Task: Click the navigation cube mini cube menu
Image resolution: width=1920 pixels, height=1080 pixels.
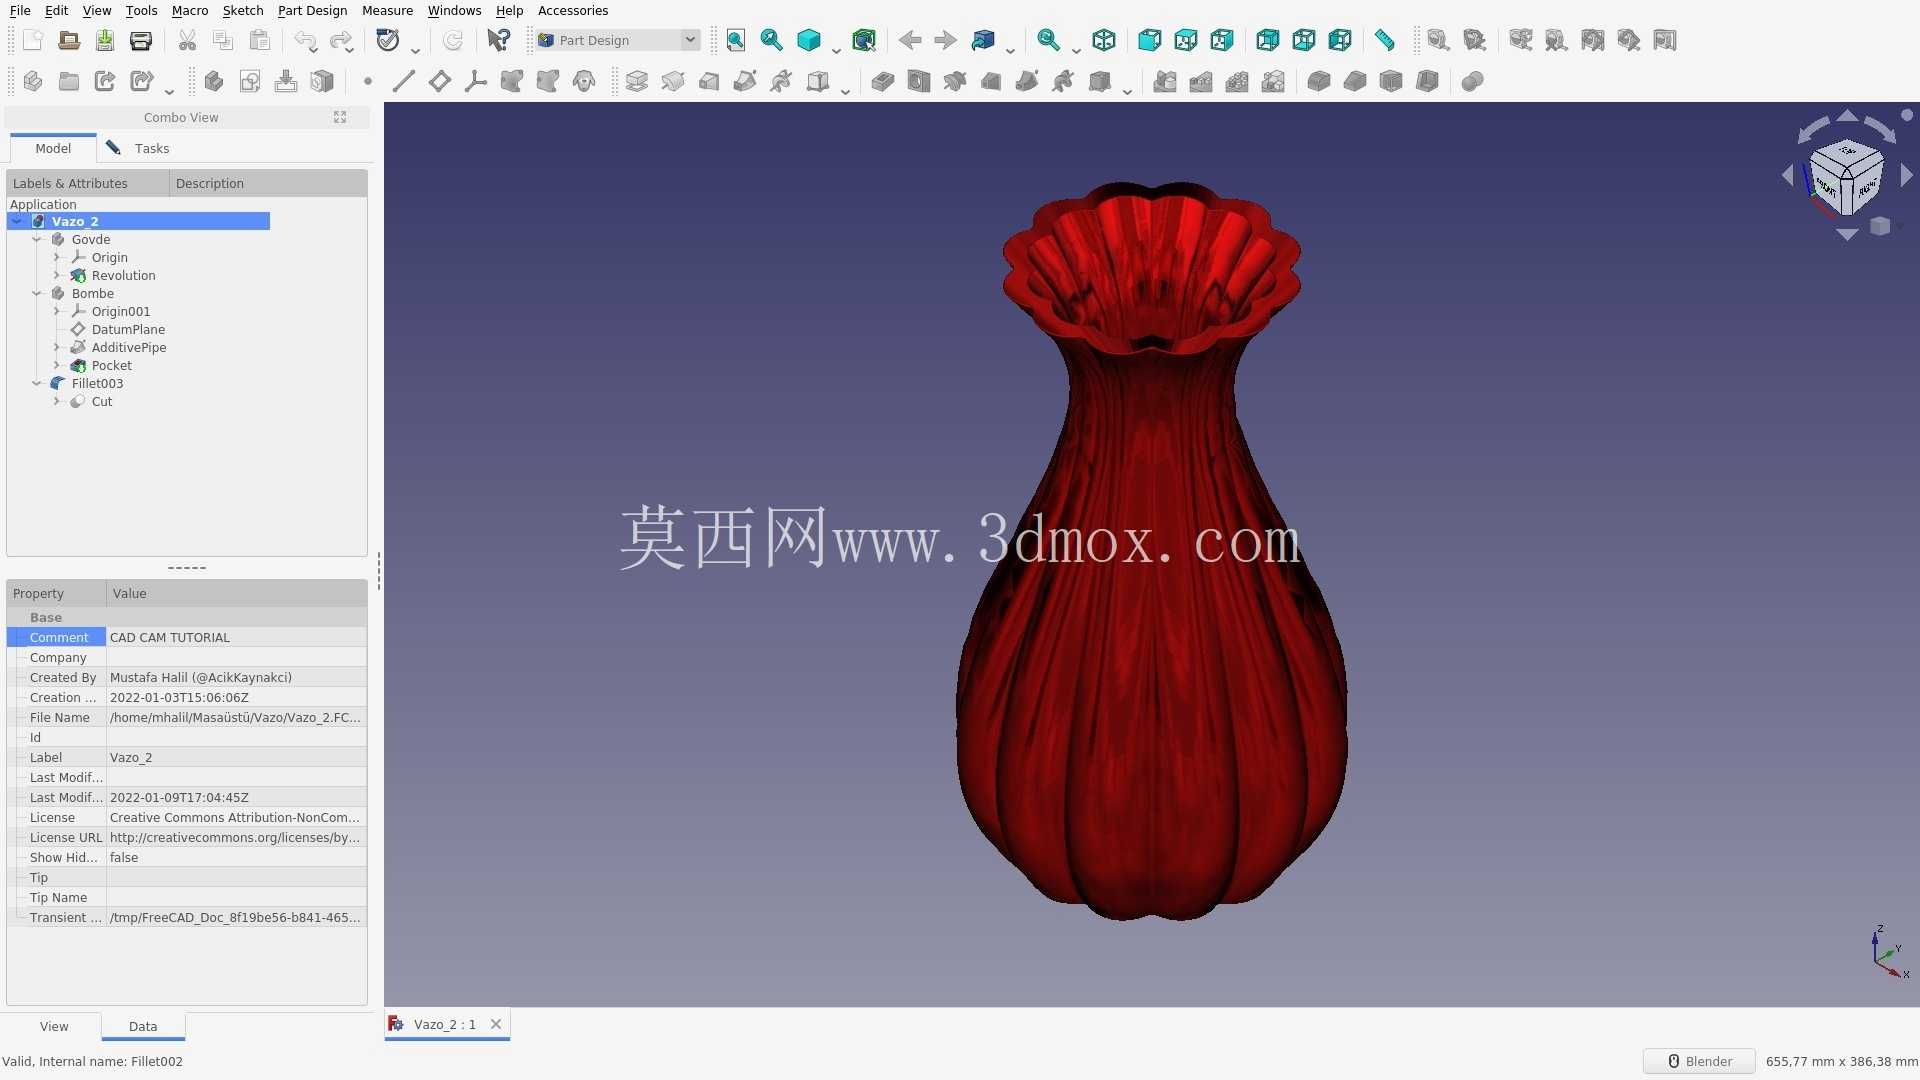Action: (x=1880, y=226)
